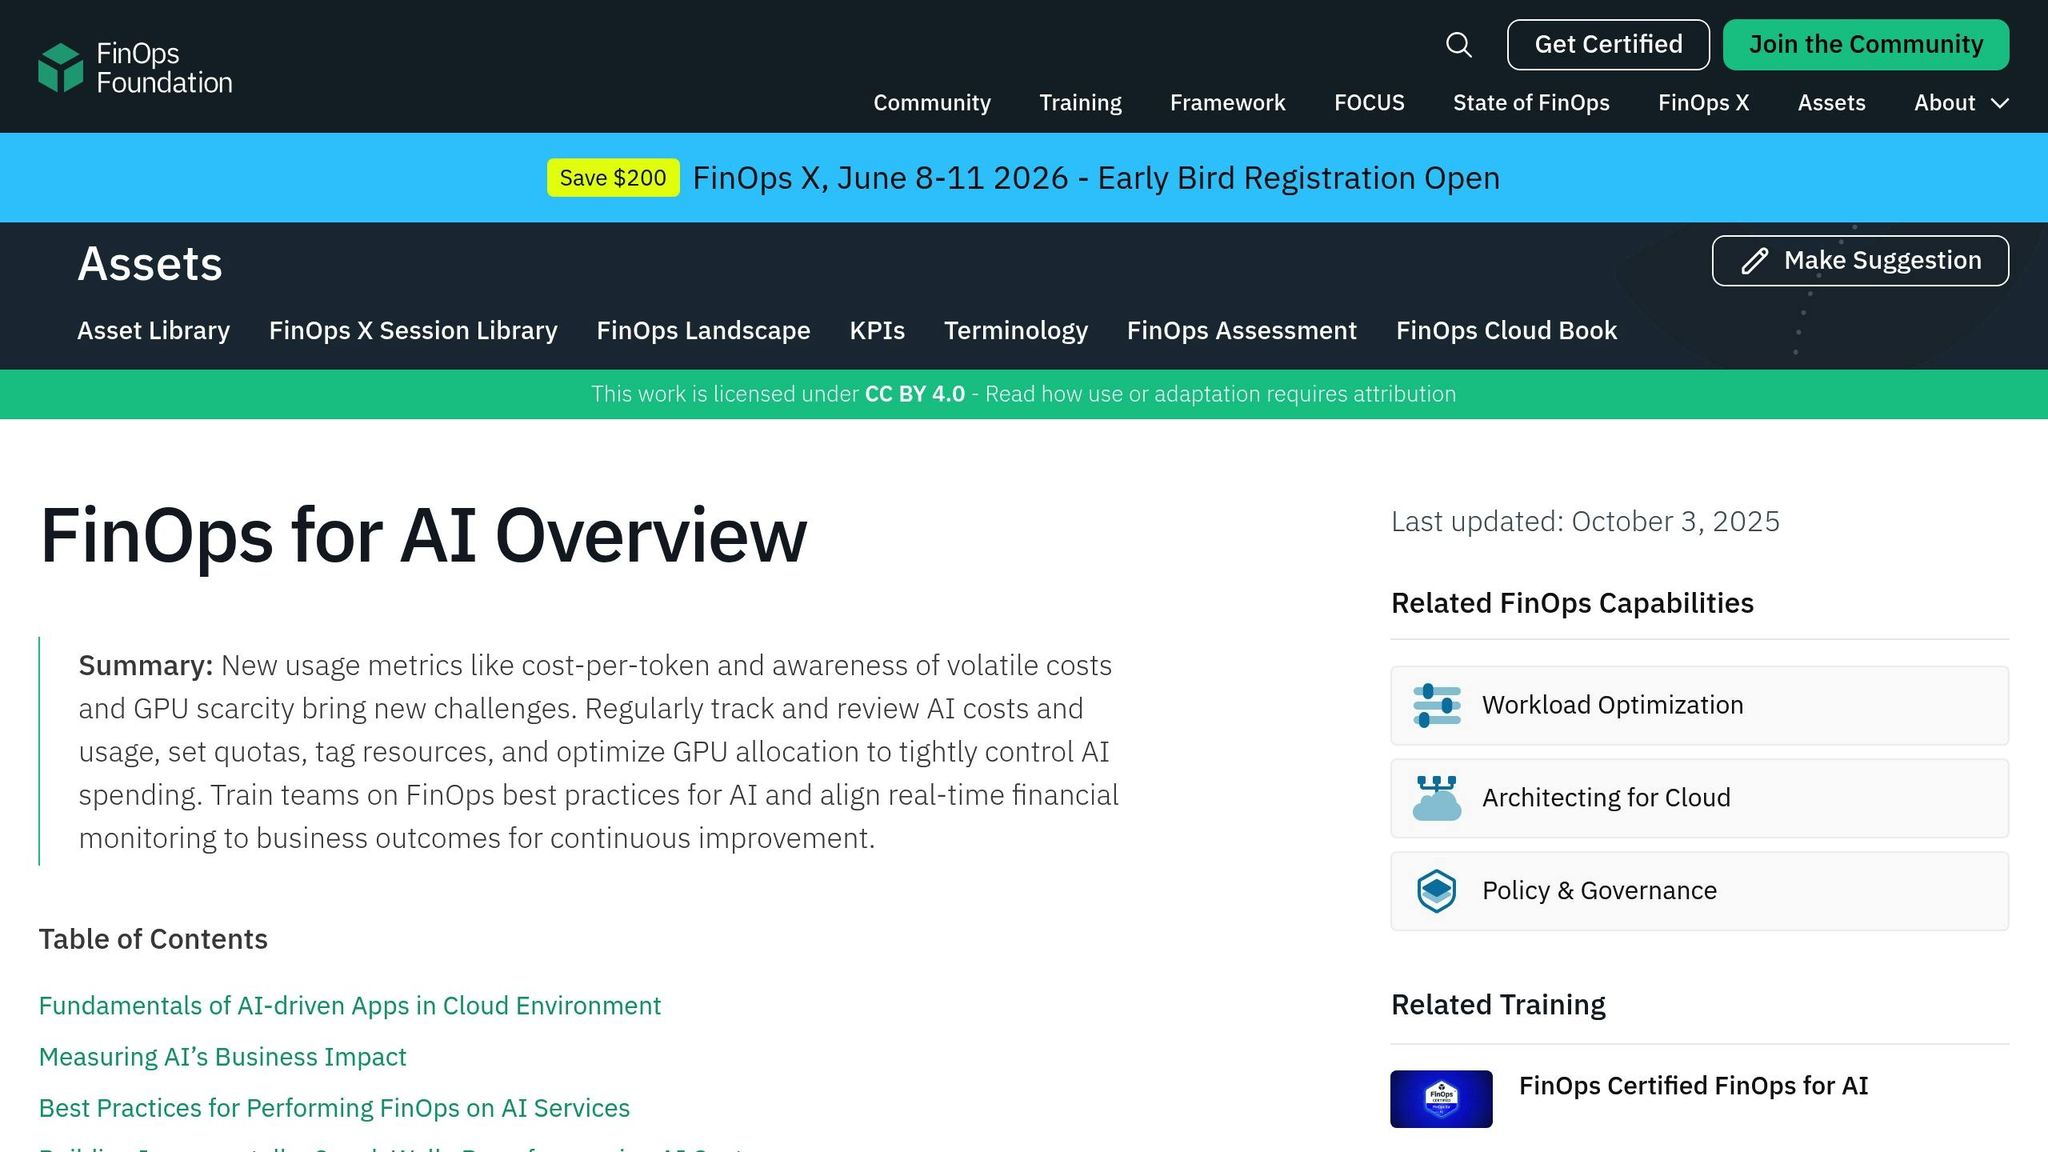Open the State of FinOps menu

pos(1531,103)
